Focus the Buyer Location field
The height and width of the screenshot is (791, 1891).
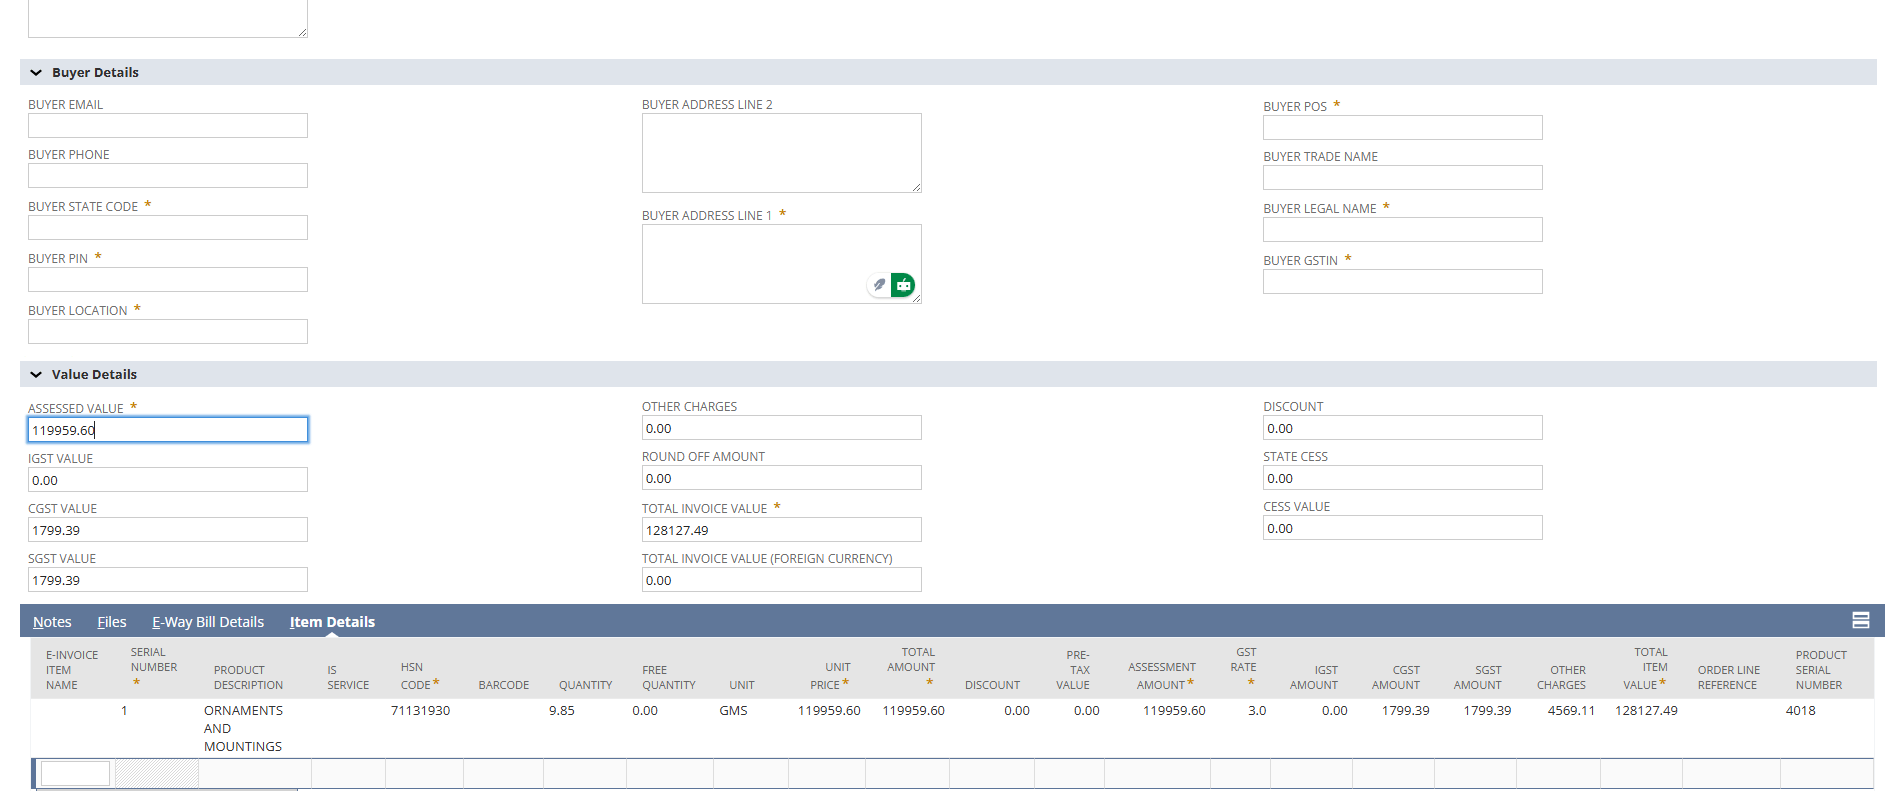click(168, 331)
